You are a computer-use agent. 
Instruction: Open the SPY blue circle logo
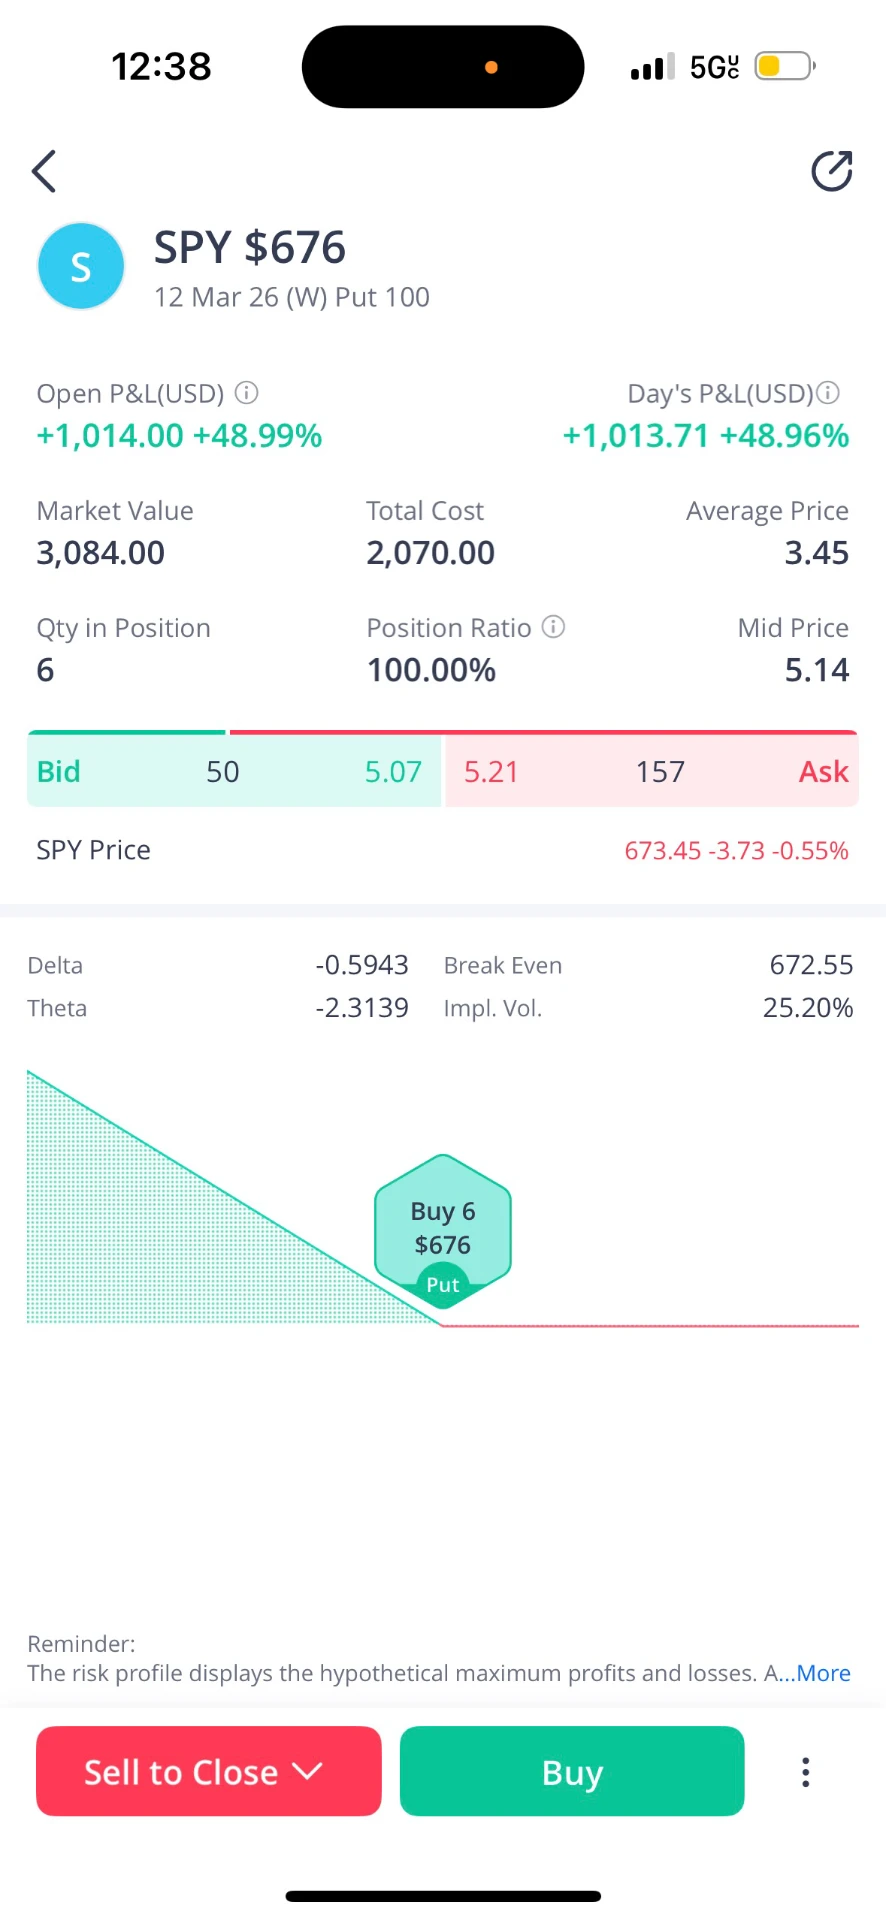[x=81, y=266]
